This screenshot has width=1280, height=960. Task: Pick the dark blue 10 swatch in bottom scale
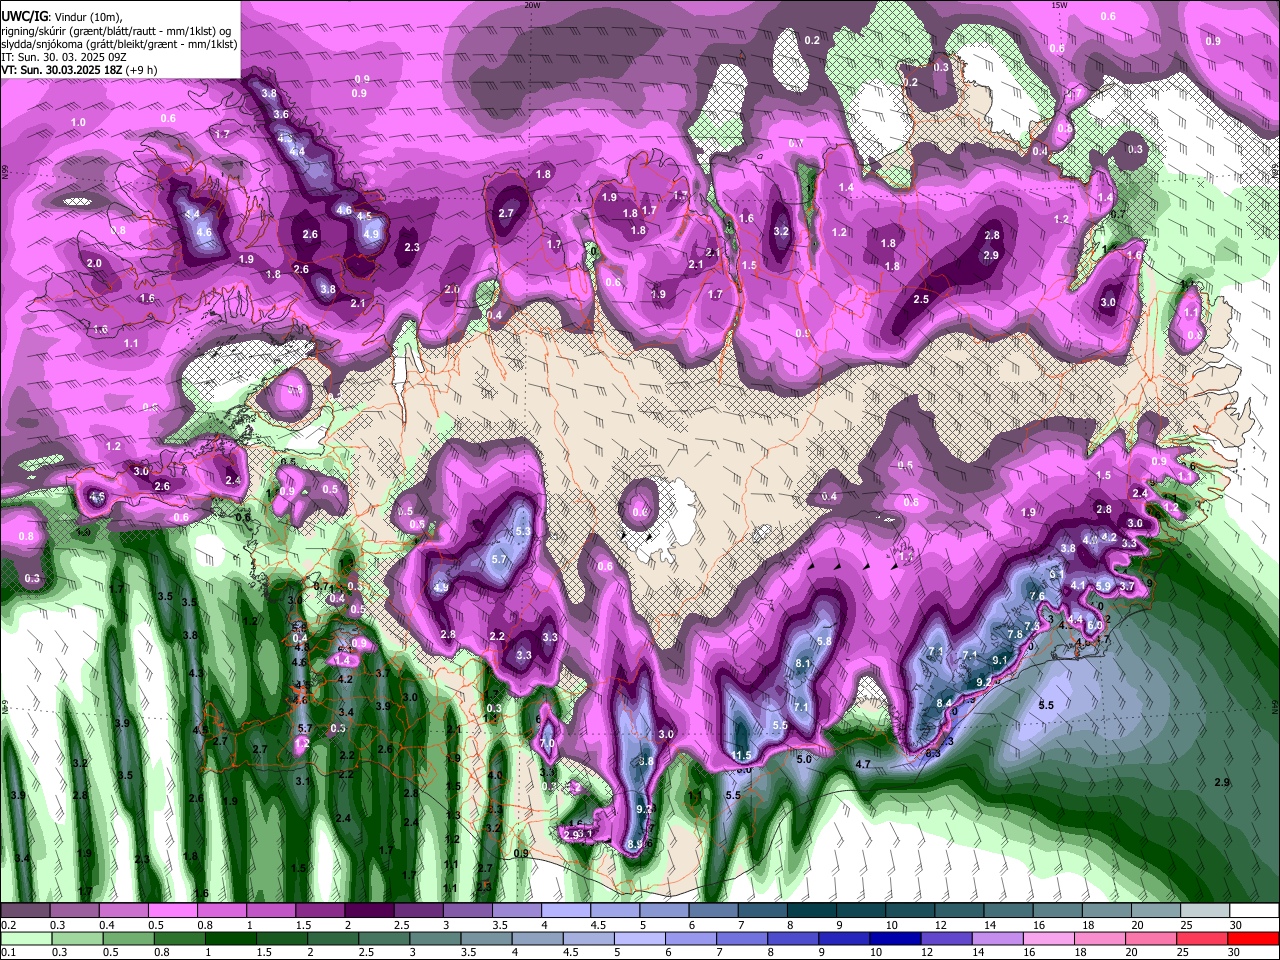[896, 938]
